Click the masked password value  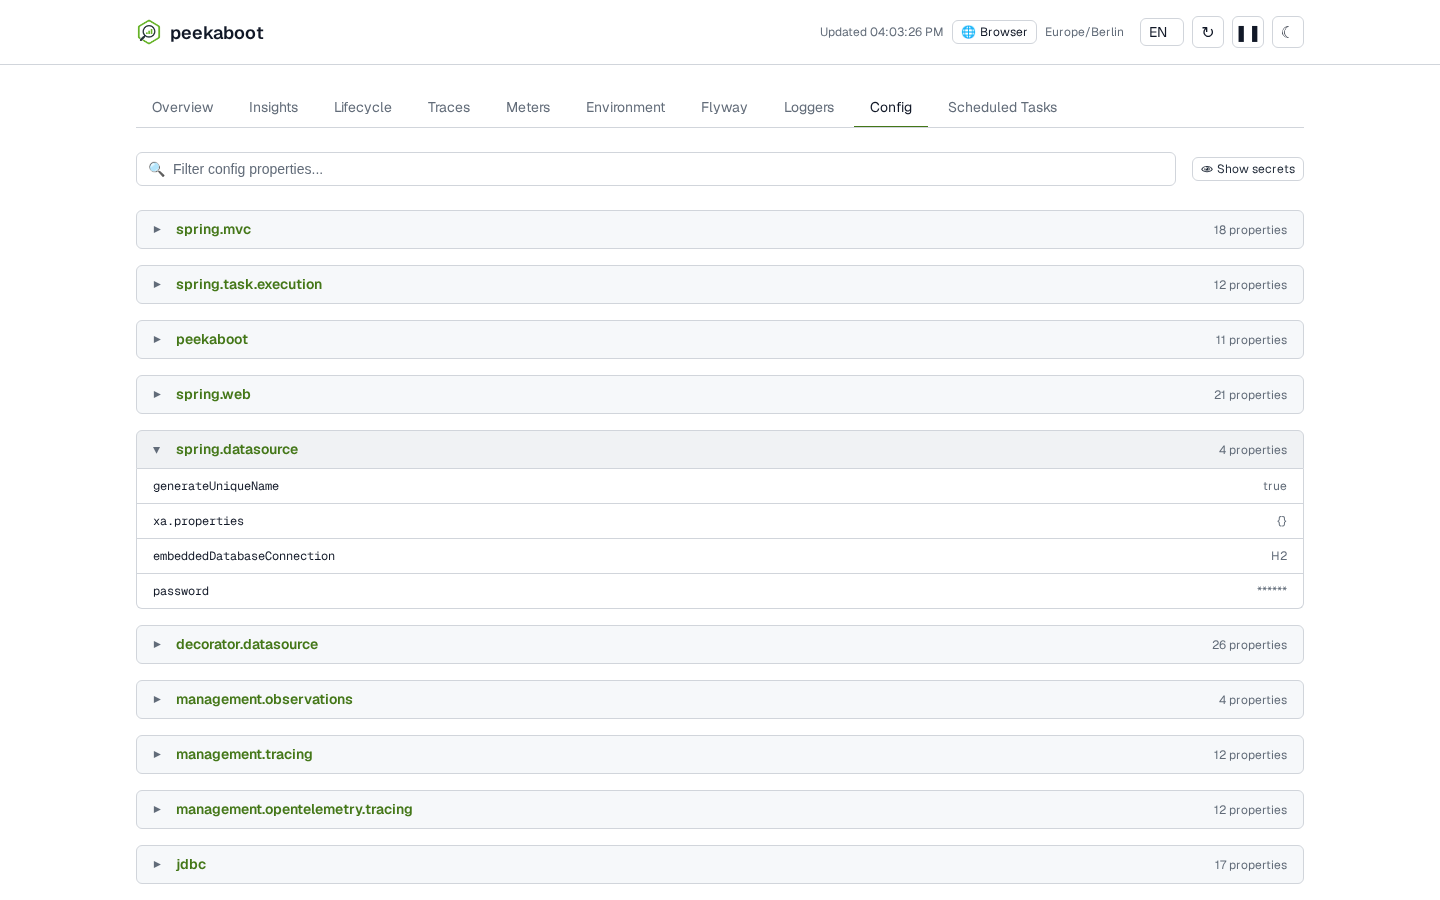tap(1272, 591)
